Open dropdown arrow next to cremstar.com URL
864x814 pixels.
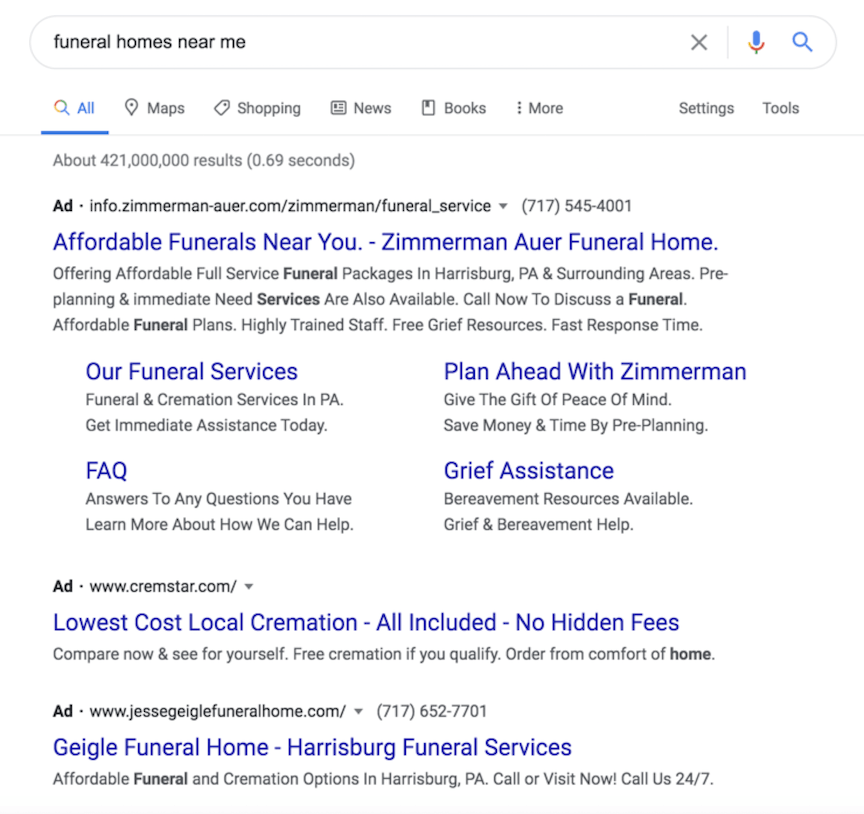(249, 586)
